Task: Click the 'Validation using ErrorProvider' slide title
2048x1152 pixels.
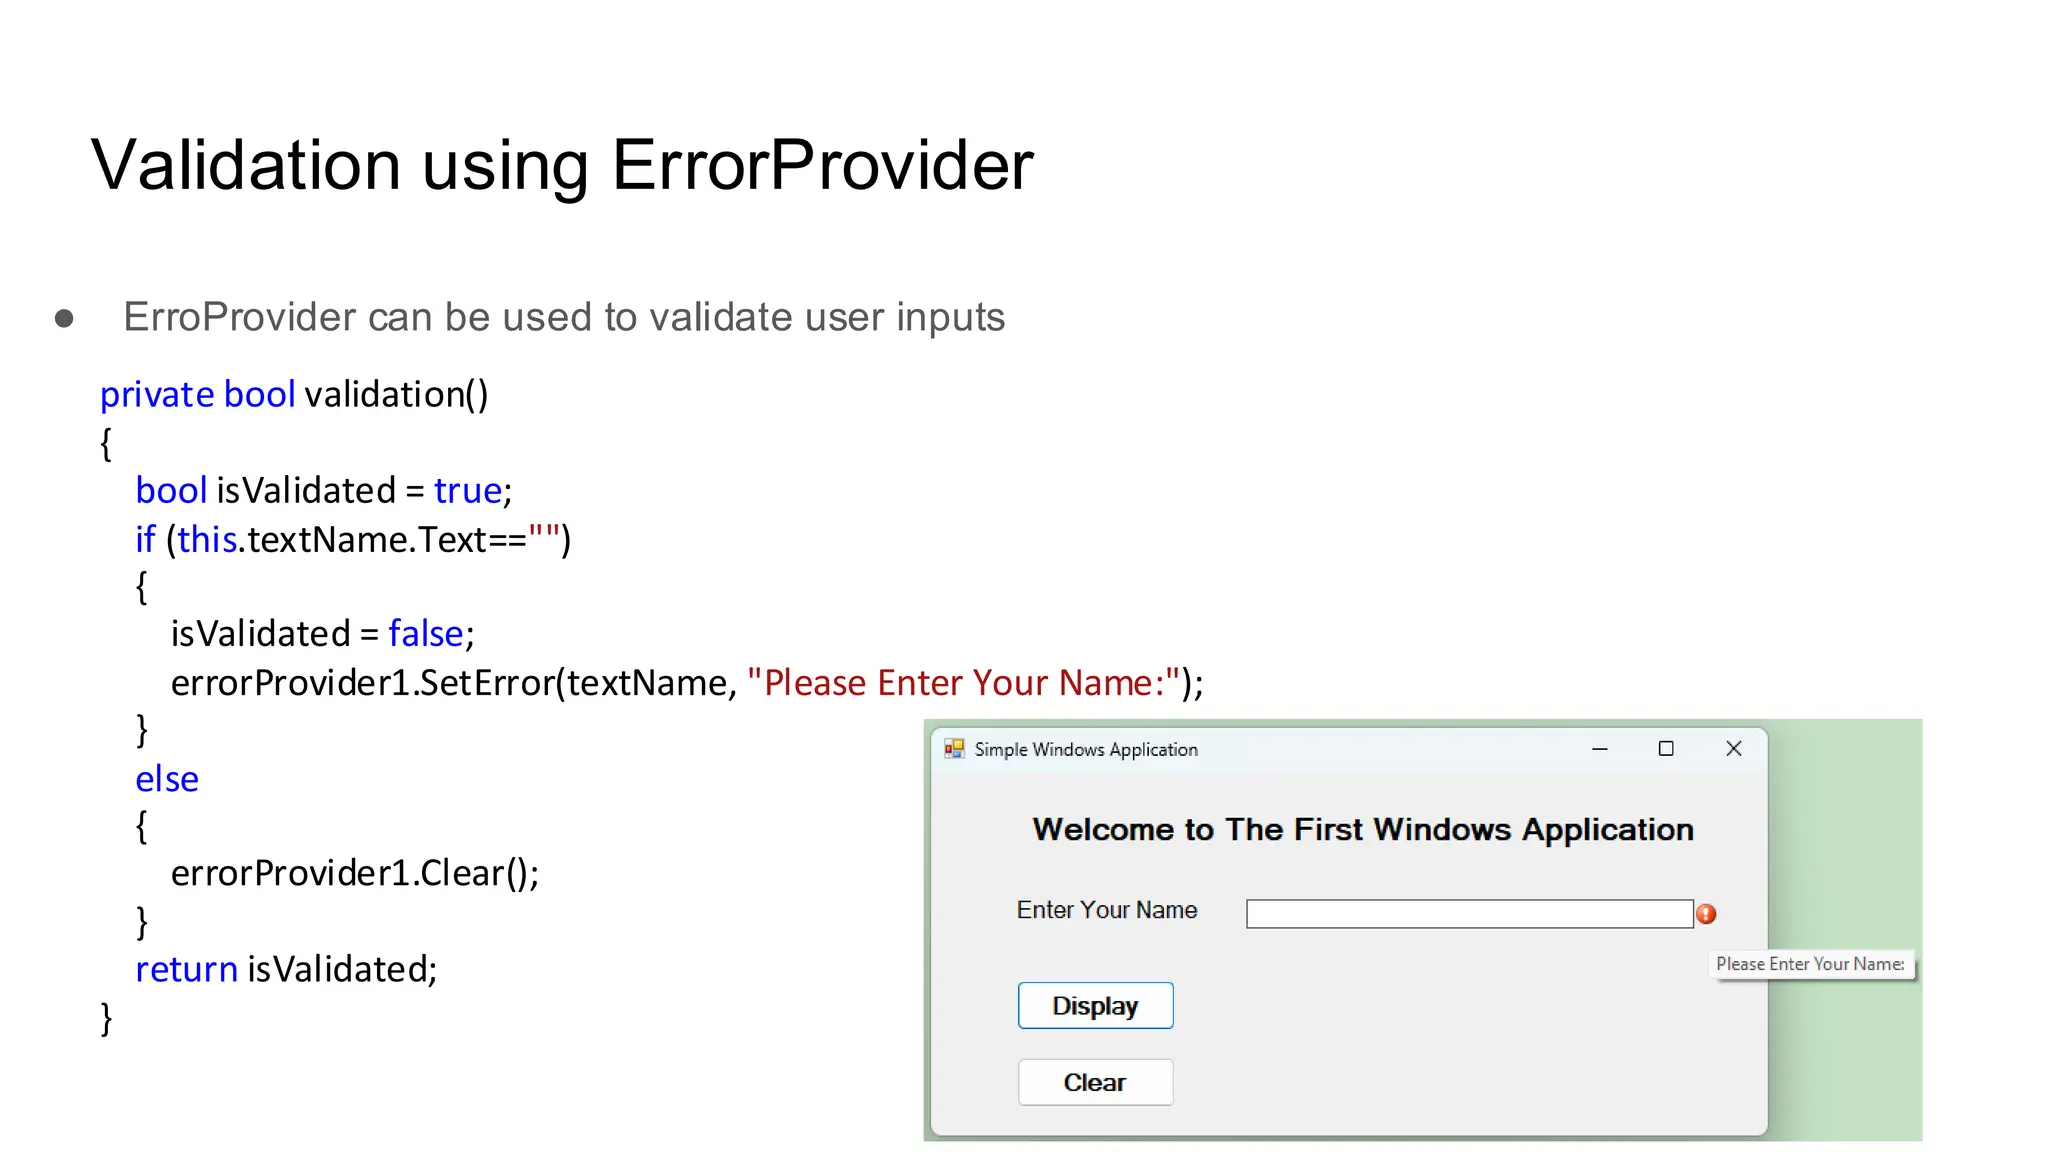Action: (x=562, y=165)
